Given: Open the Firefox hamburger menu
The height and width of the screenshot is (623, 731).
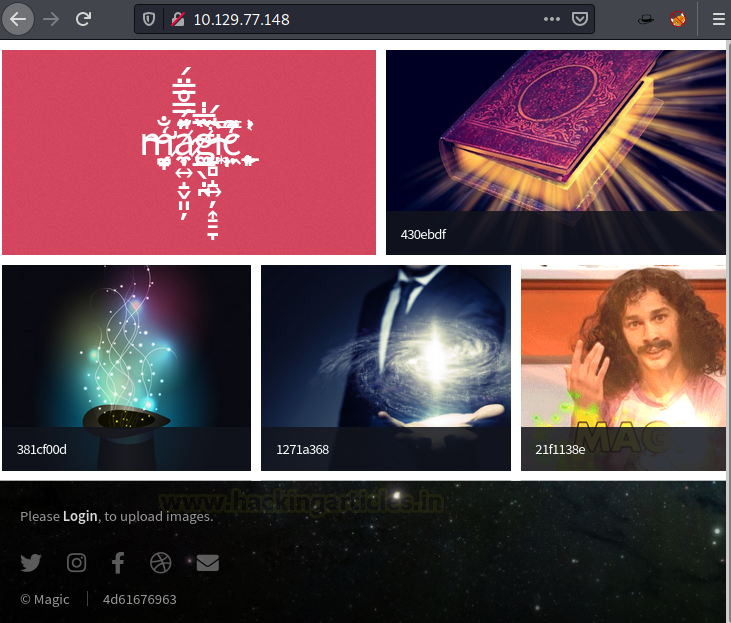Looking at the screenshot, I should (x=719, y=19).
